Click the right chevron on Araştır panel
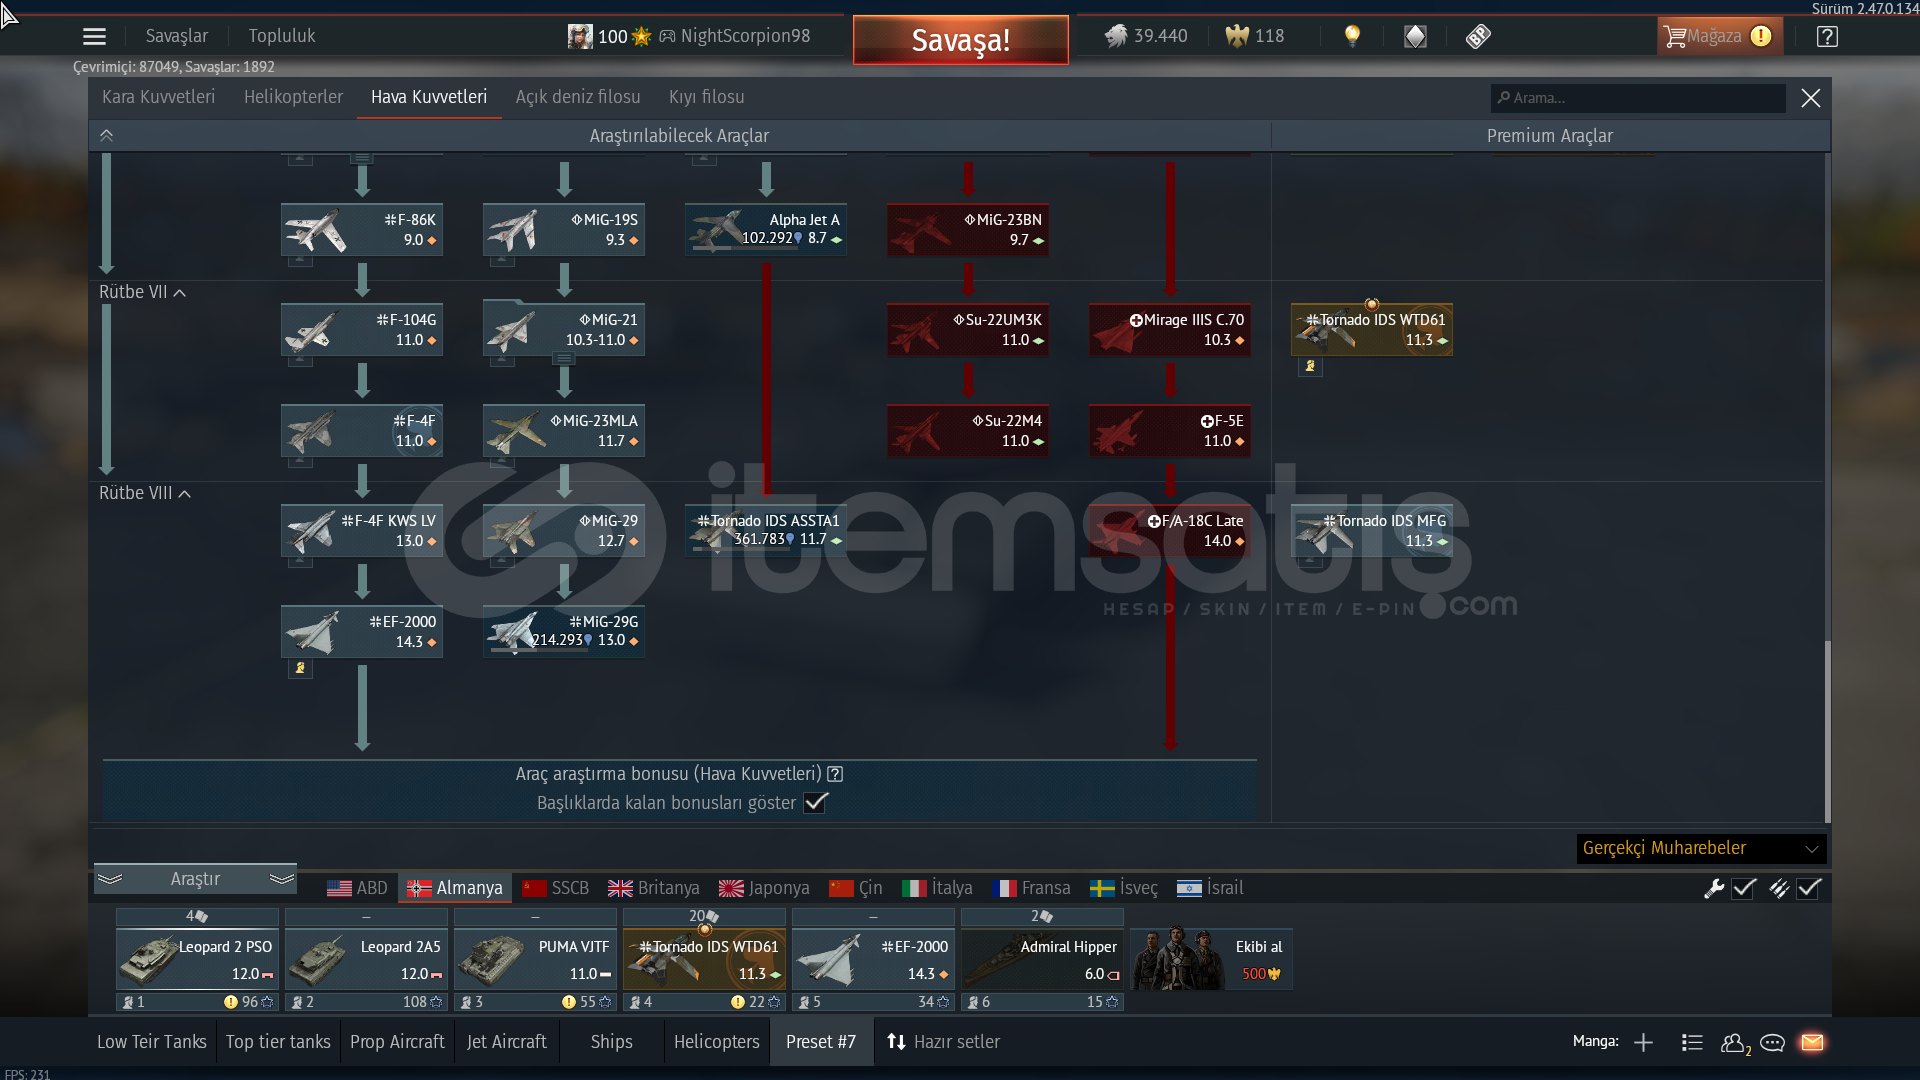Screen dimensions: 1920x1080 tap(282, 879)
